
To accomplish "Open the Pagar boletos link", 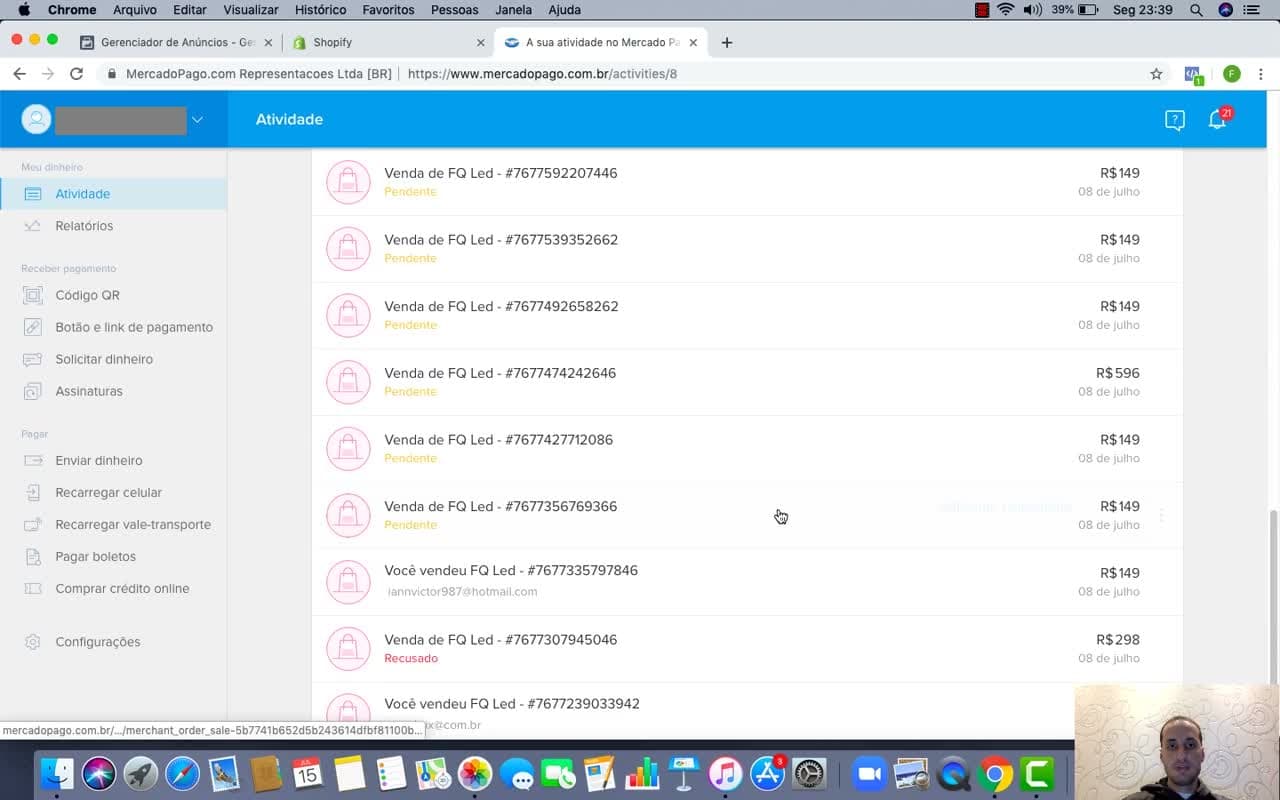I will (96, 557).
